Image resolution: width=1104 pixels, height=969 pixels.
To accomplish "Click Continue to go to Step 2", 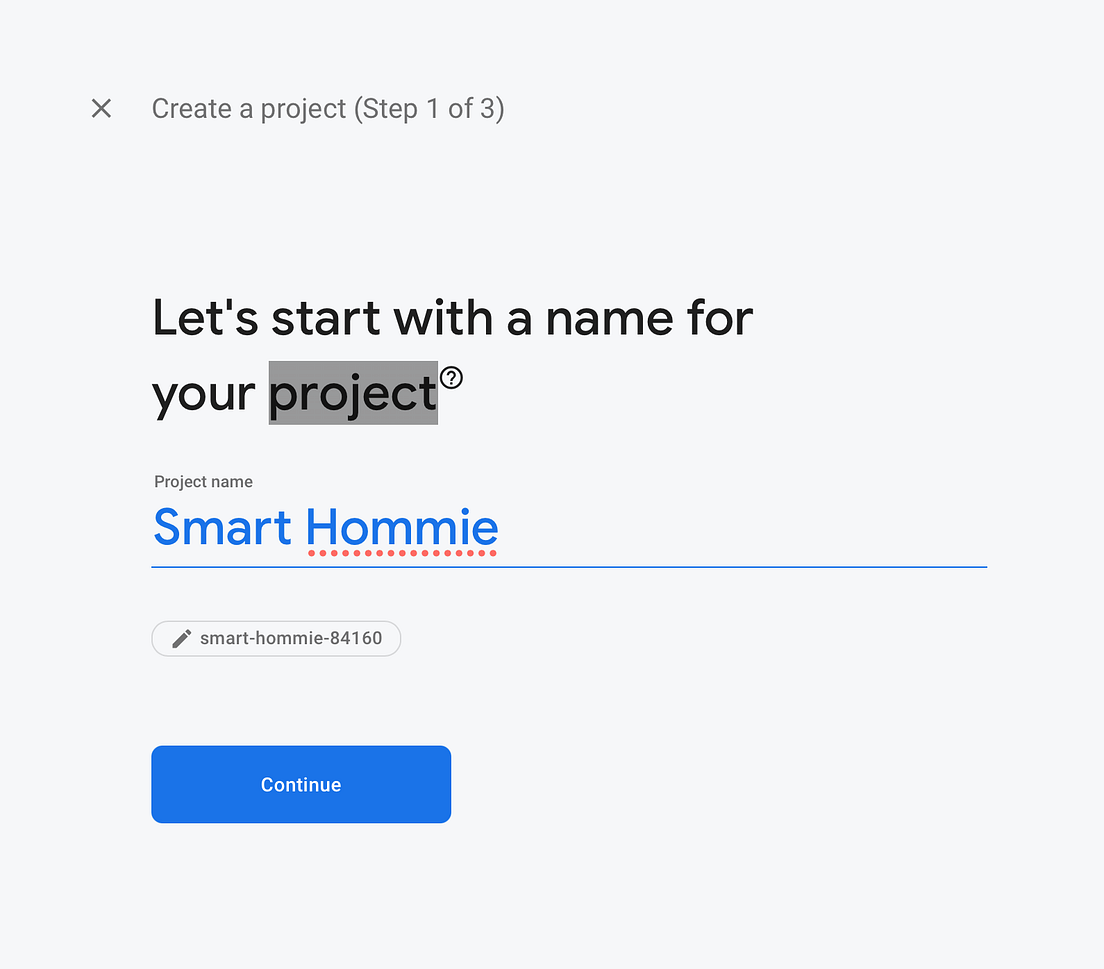I will click(x=300, y=784).
